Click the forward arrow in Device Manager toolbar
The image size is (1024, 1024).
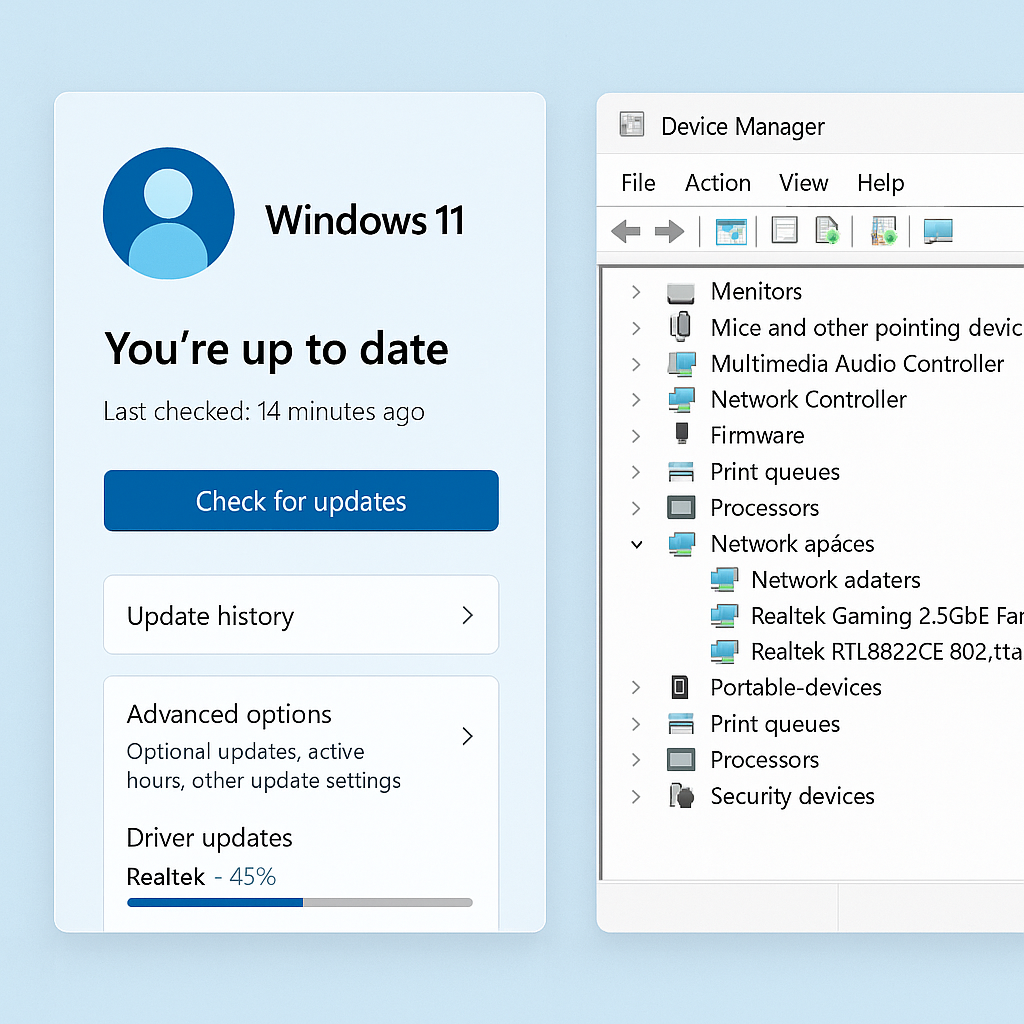click(x=669, y=230)
